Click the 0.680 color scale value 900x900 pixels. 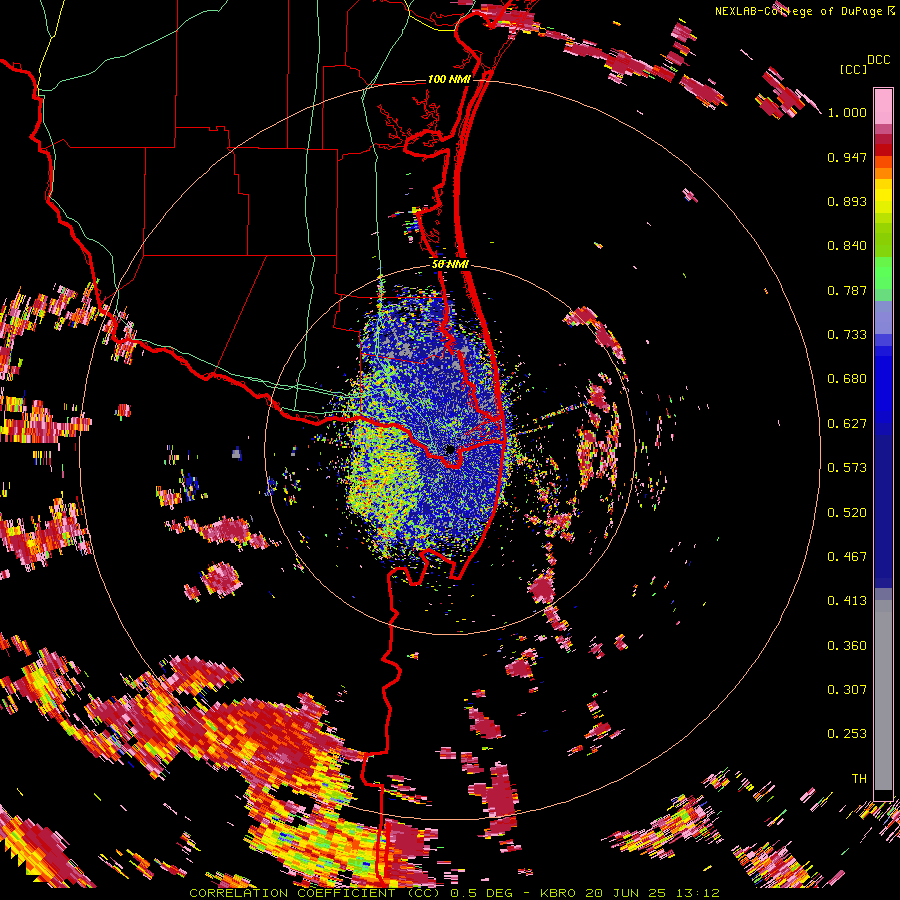tap(847, 379)
